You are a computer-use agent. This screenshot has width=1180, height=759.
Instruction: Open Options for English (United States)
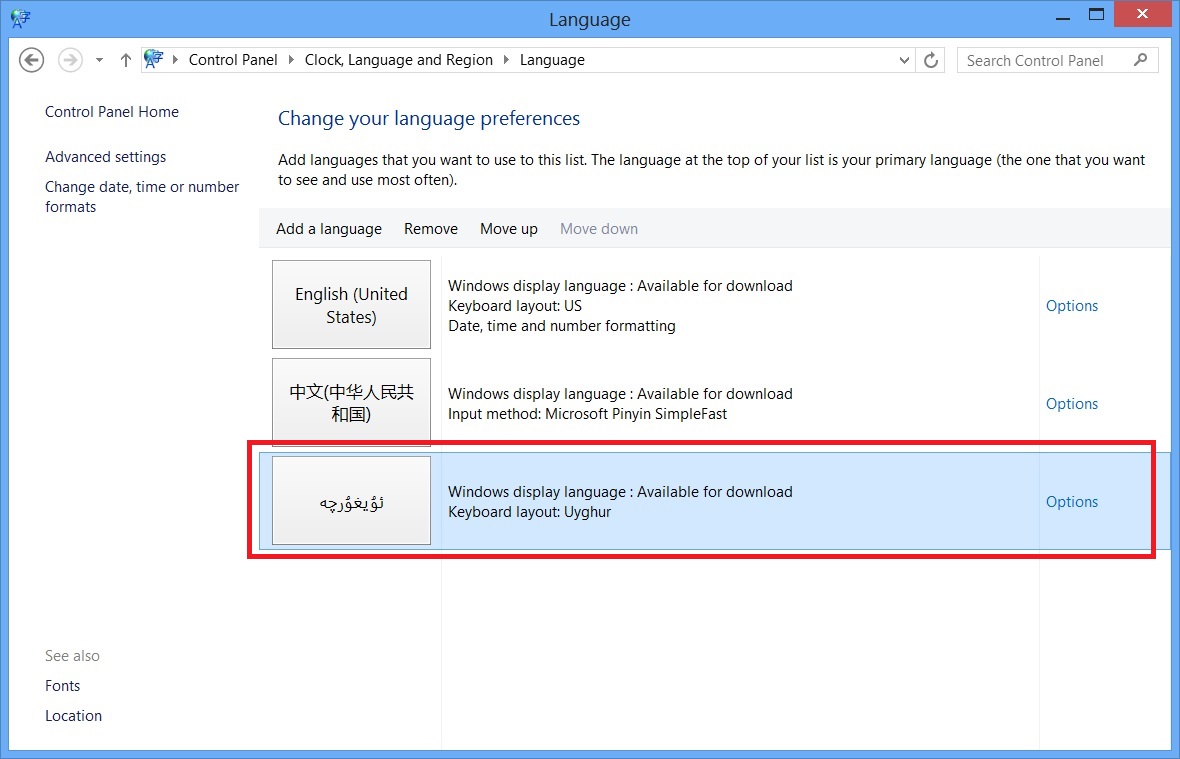pos(1072,306)
